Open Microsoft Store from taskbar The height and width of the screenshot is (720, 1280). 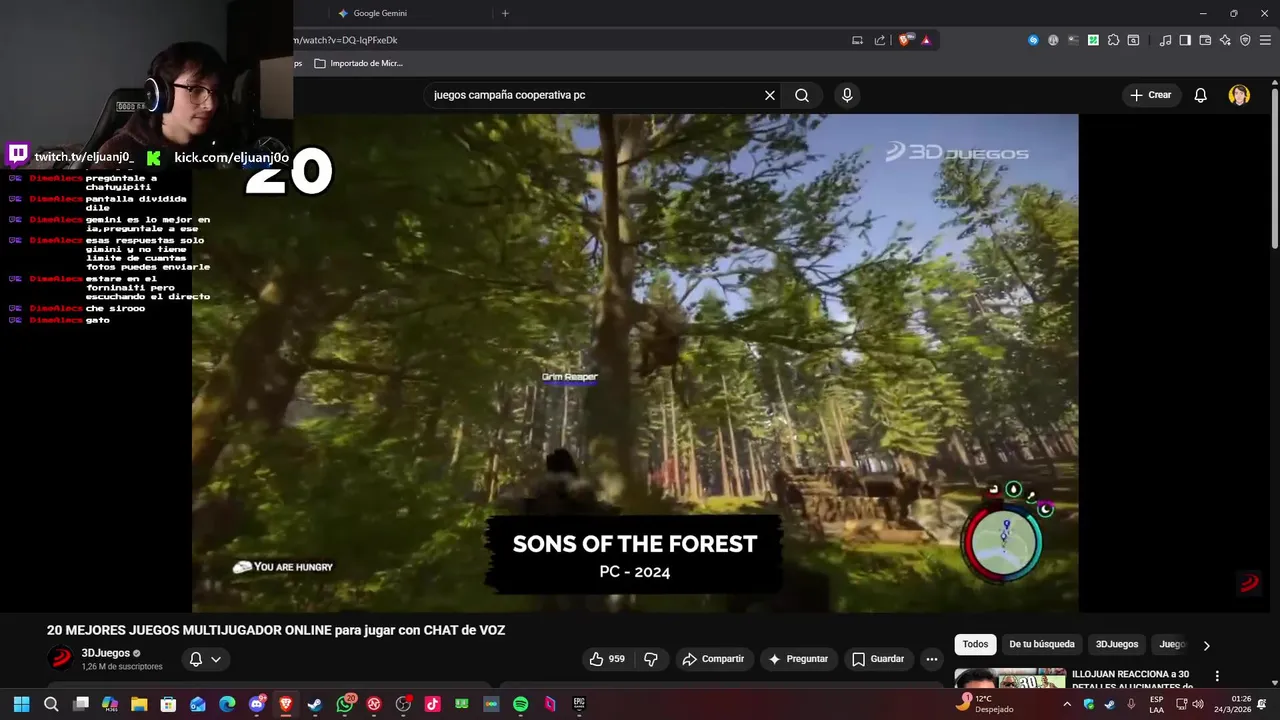click(168, 704)
